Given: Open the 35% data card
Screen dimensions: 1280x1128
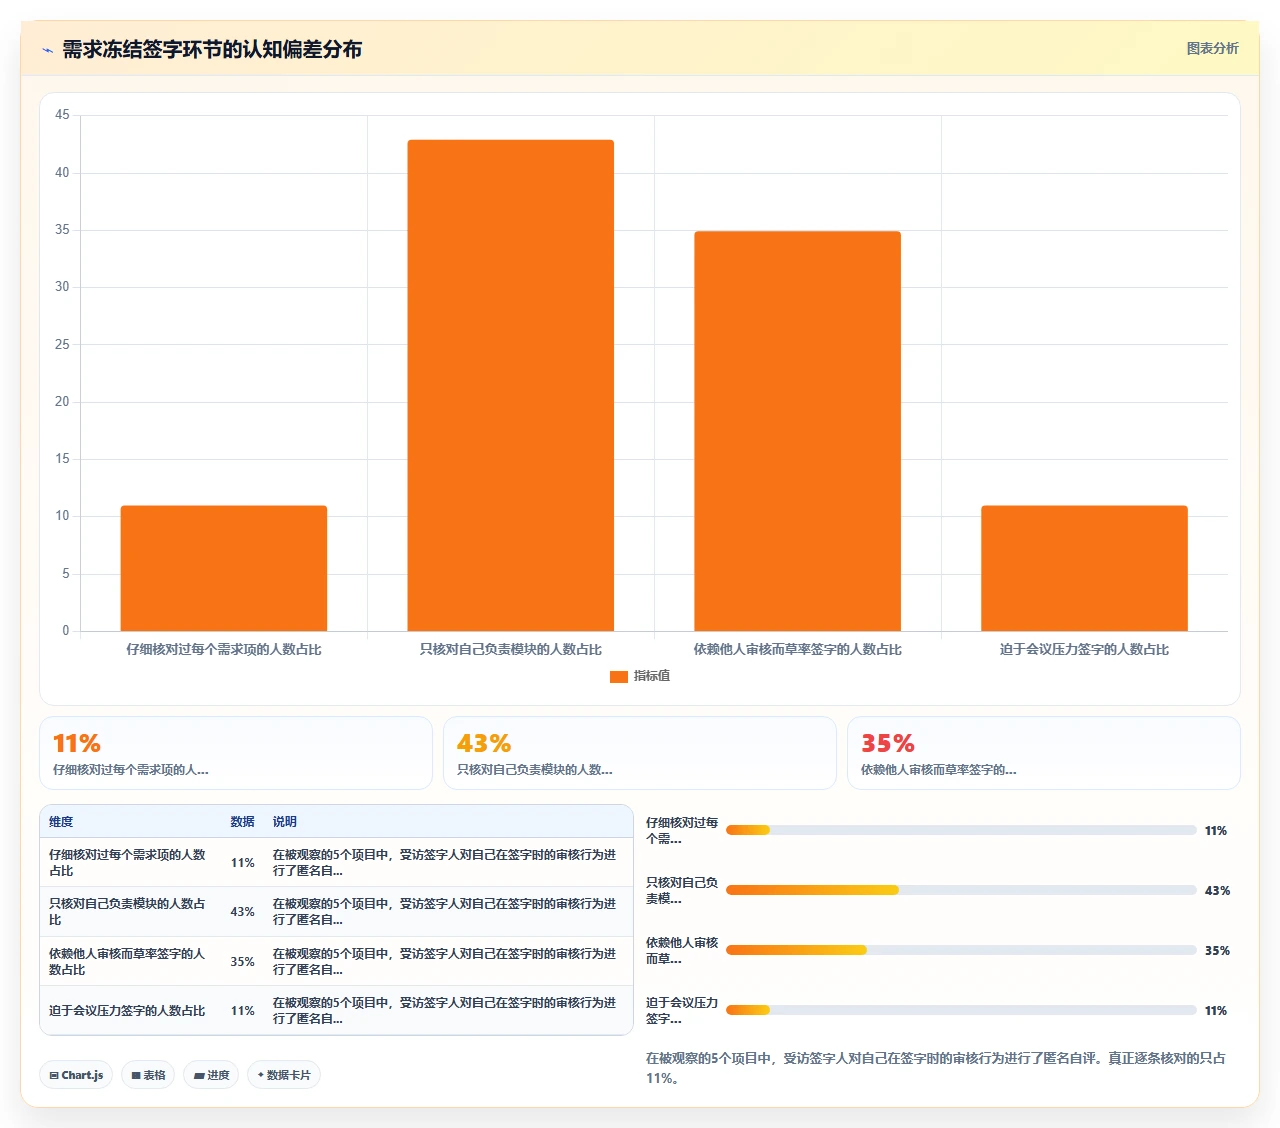Looking at the screenshot, I should [1044, 753].
